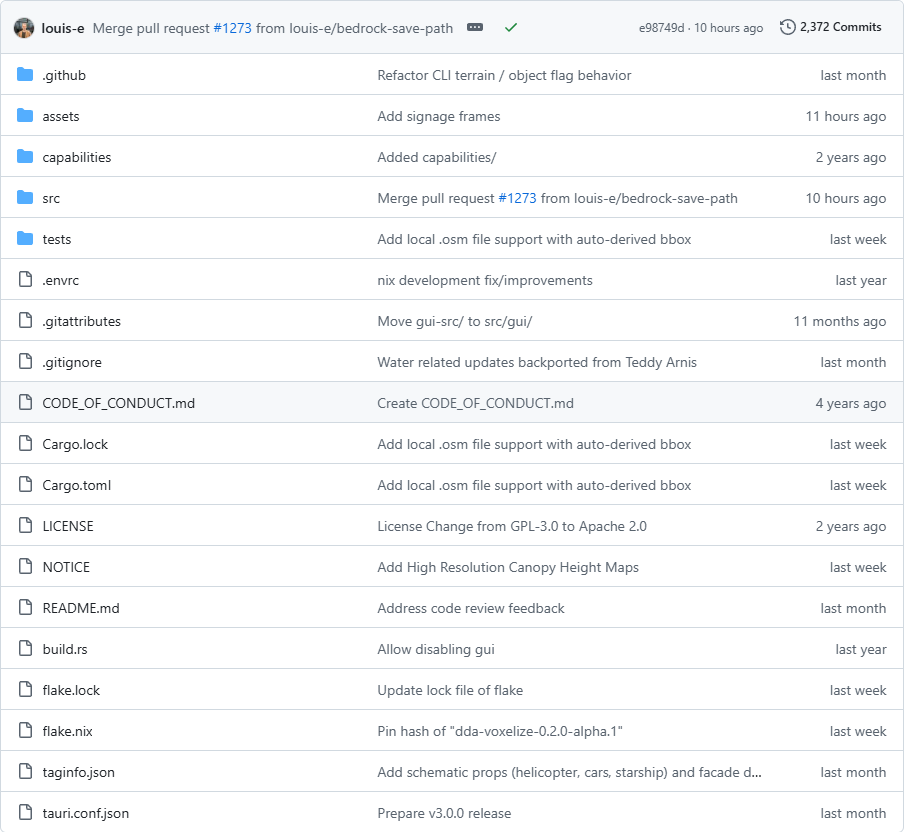Image resolution: width=904 pixels, height=833 pixels.
Task: Open pull request #1273 link in src row
Action: point(517,198)
